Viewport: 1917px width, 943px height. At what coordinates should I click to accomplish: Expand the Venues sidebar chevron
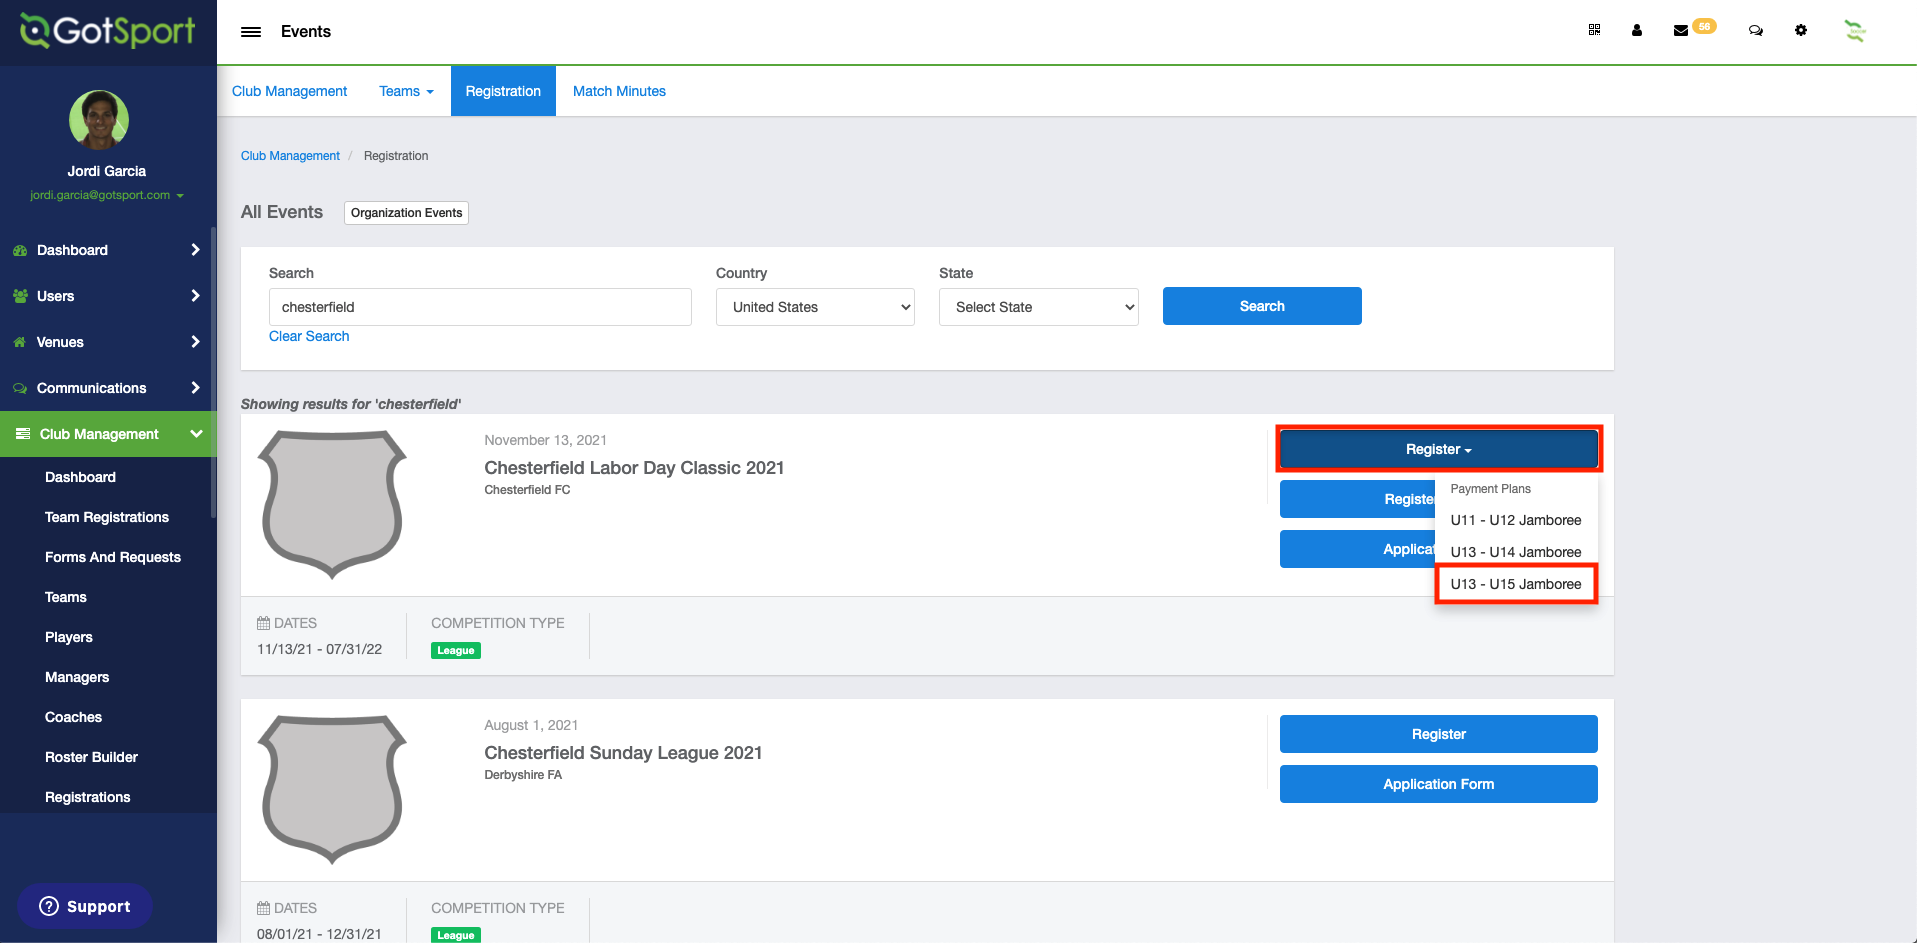195,342
